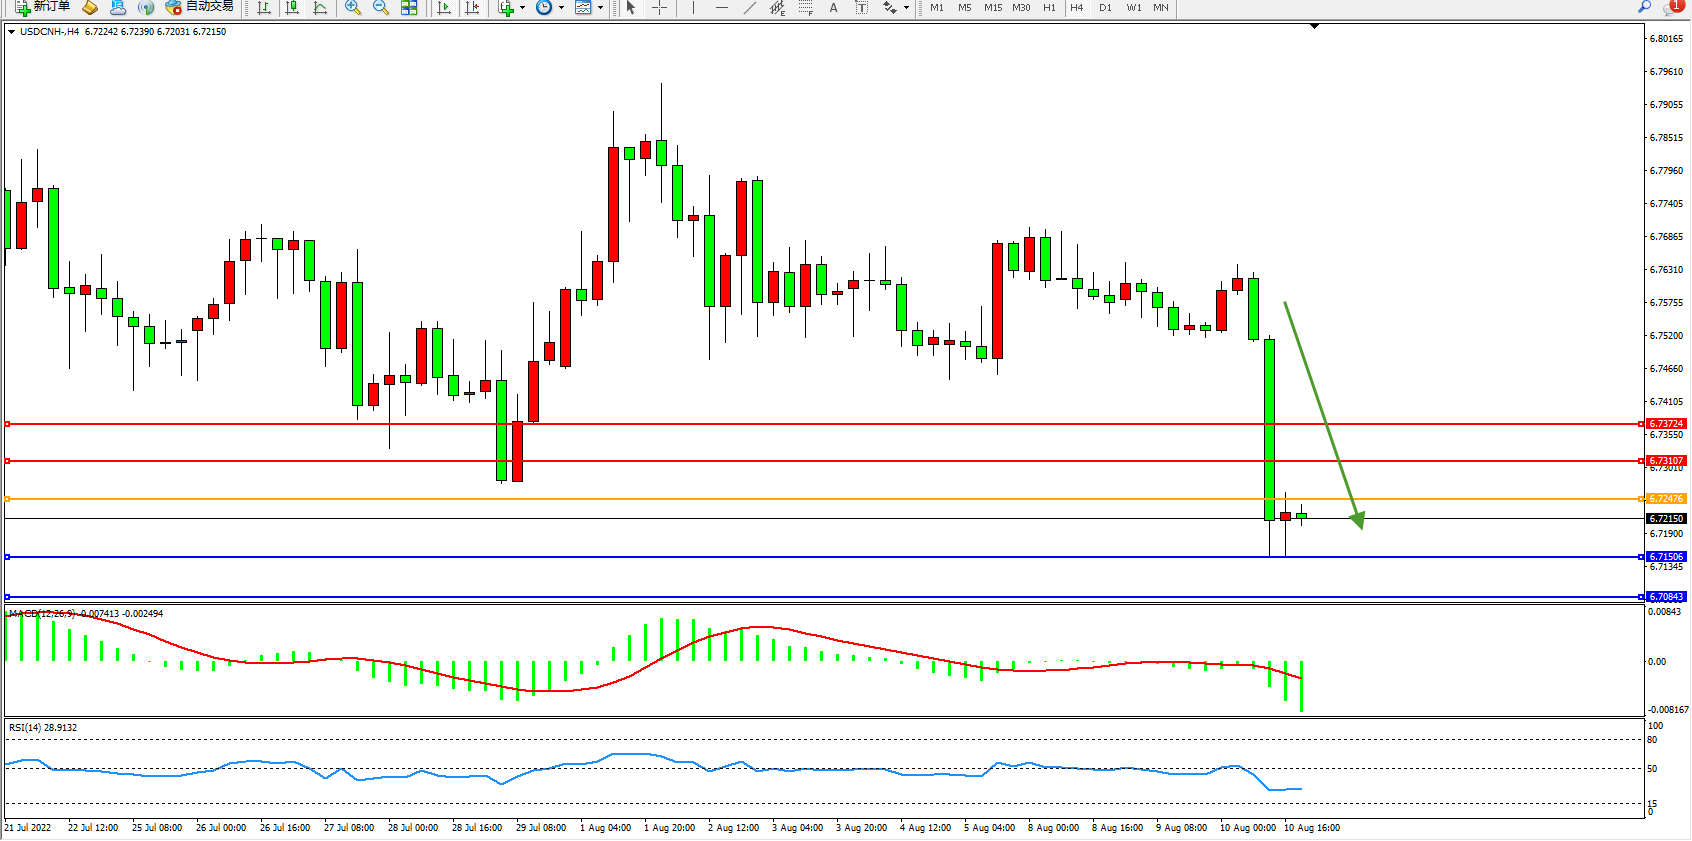The image size is (1692, 841).
Task: Toggle the AutoTrading (自动交易) button
Action: point(199,7)
